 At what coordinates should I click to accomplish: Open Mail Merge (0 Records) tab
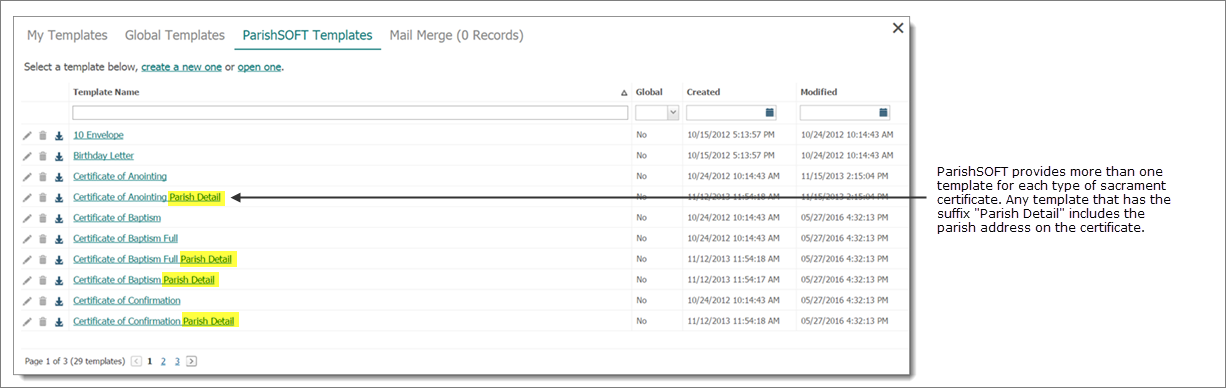pyautogui.click(x=456, y=35)
